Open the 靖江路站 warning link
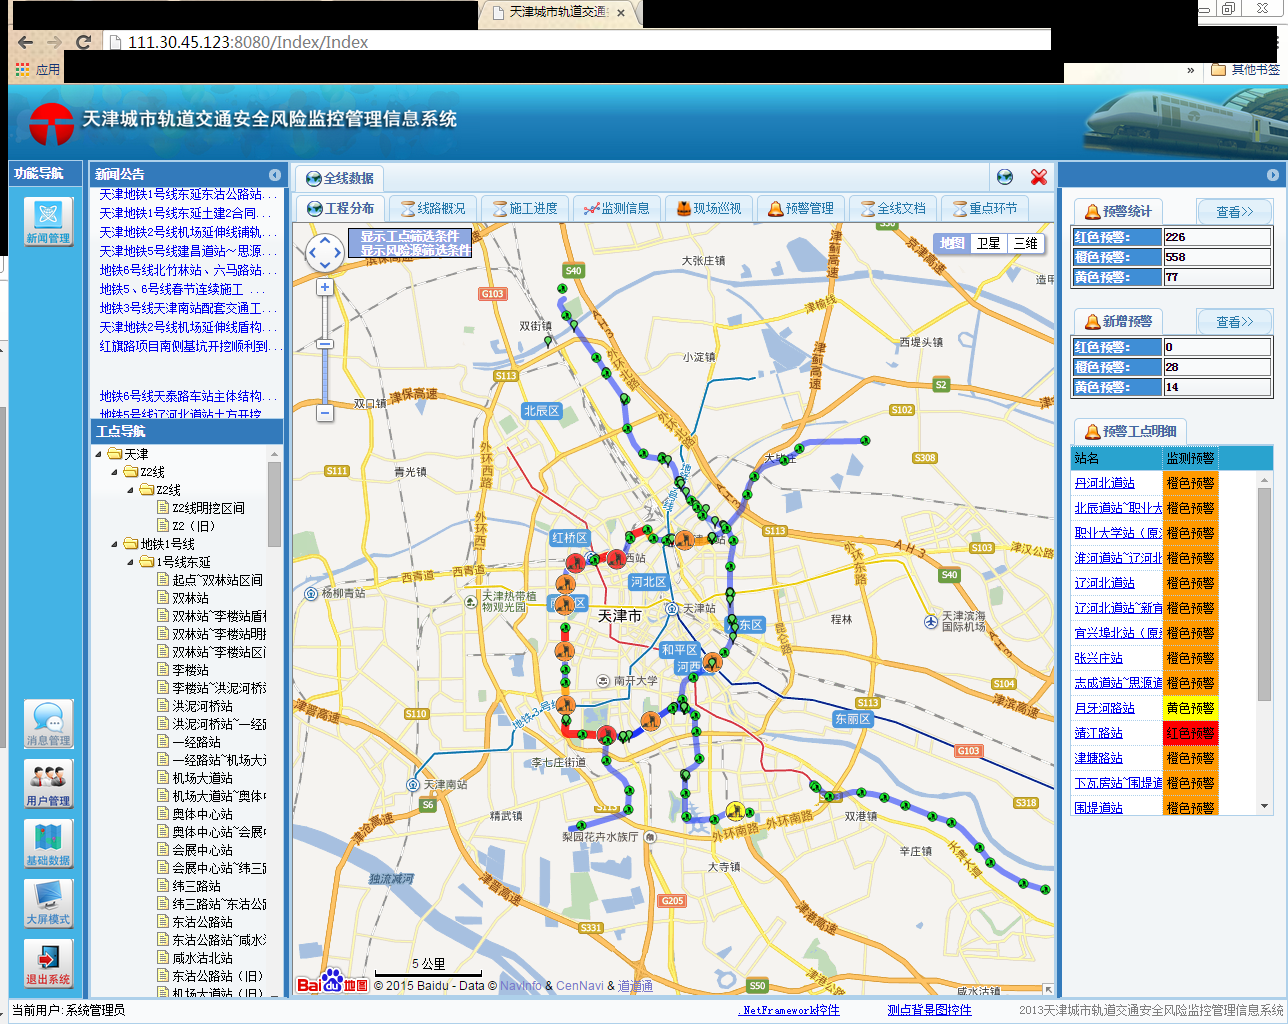This screenshot has width=1288, height=1024. [1098, 733]
